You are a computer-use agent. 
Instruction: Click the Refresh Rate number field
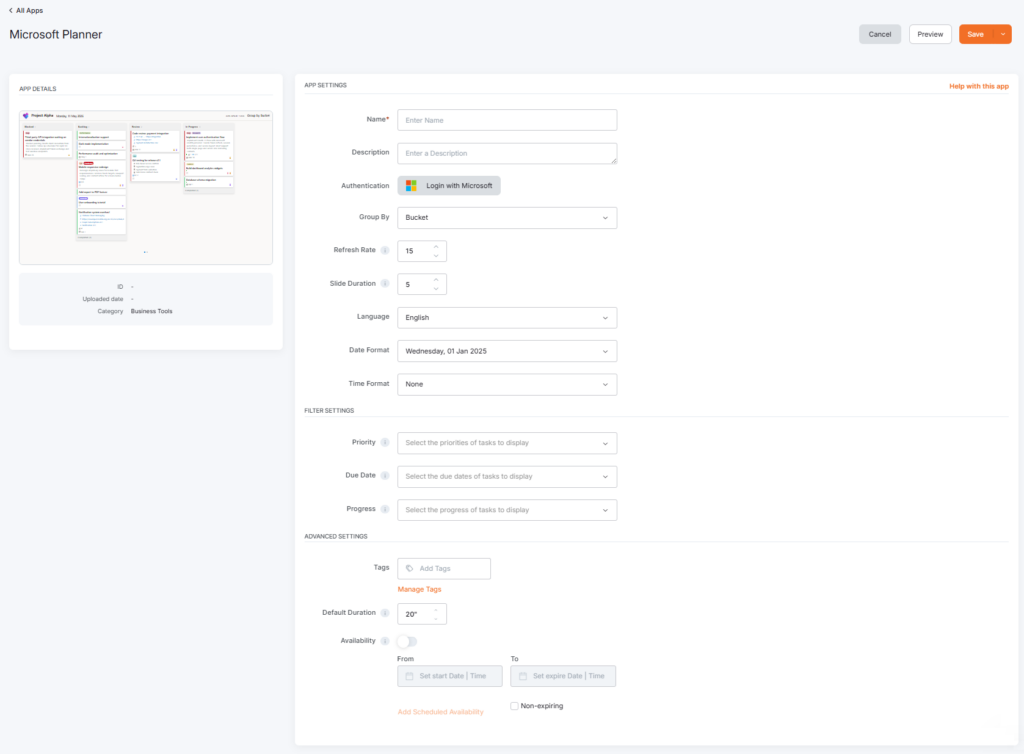click(x=422, y=251)
